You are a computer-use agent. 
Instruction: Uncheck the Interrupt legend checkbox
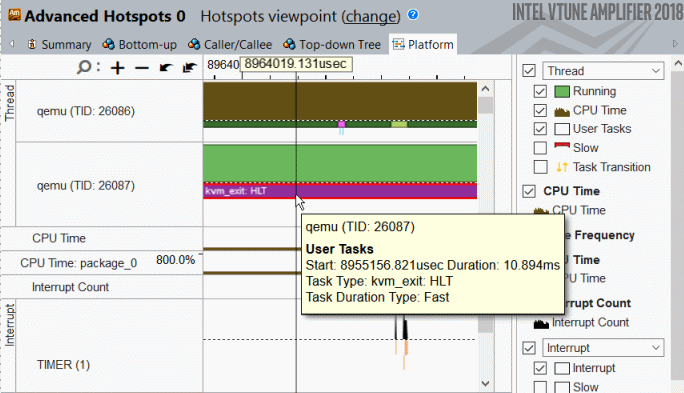tap(540, 368)
